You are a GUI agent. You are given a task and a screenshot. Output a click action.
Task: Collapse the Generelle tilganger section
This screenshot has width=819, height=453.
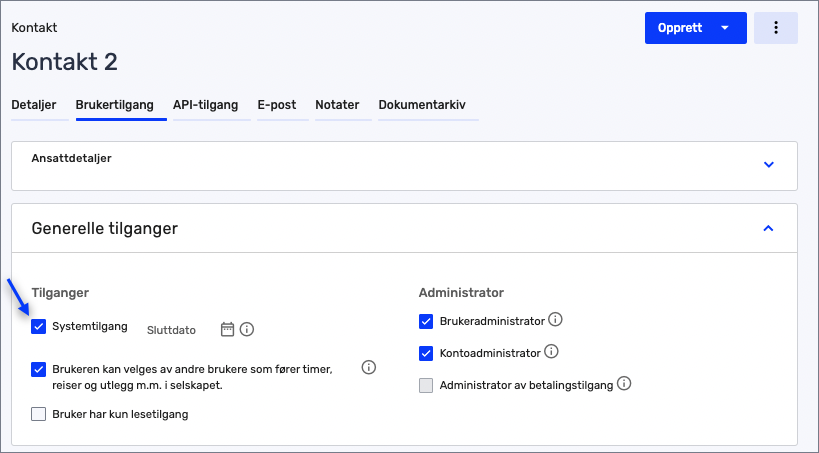(768, 228)
